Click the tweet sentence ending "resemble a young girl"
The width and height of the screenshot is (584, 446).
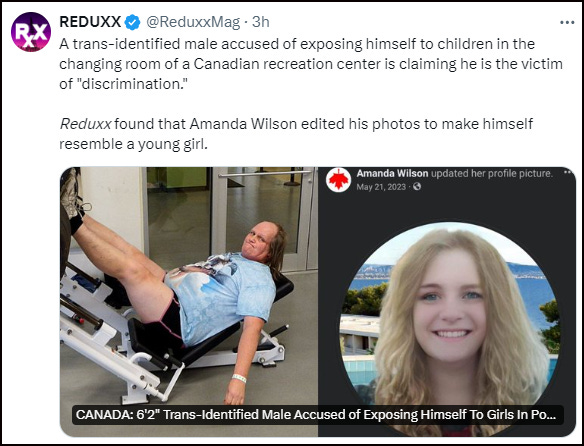point(296,134)
